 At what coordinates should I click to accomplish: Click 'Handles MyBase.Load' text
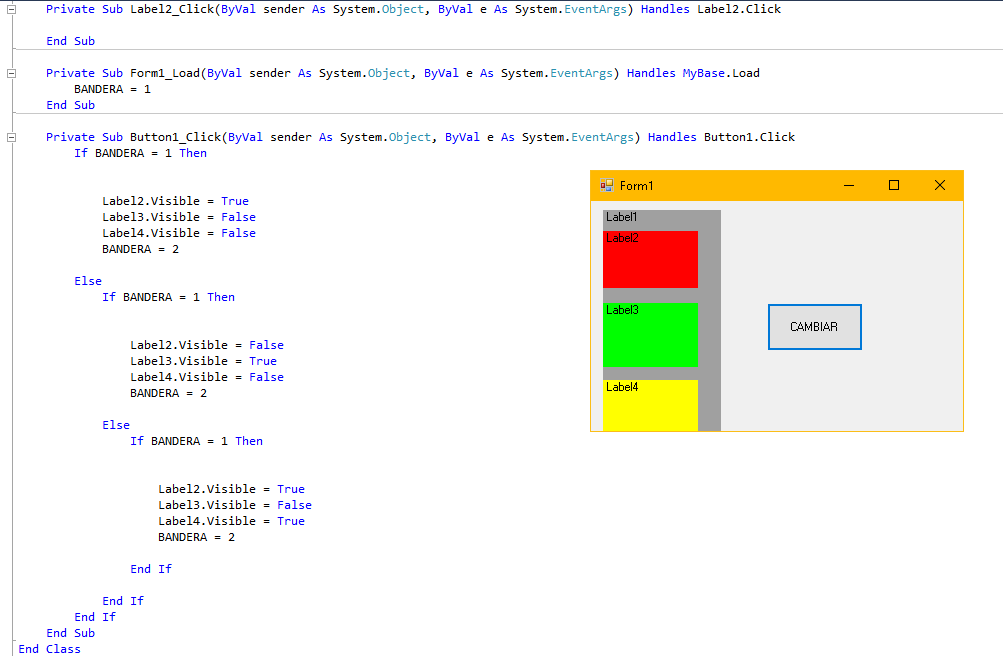click(x=693, y=74)
